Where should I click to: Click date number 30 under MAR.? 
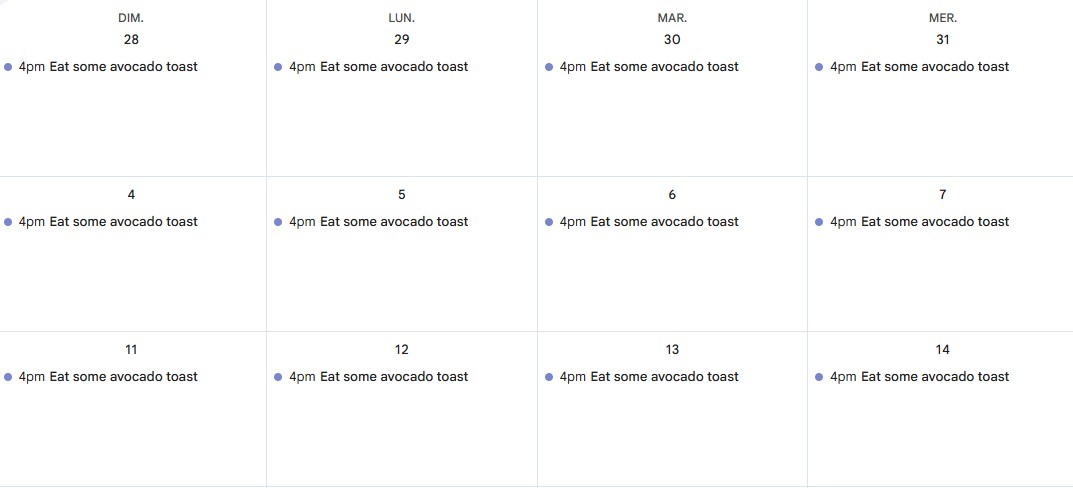pos(672,40)
